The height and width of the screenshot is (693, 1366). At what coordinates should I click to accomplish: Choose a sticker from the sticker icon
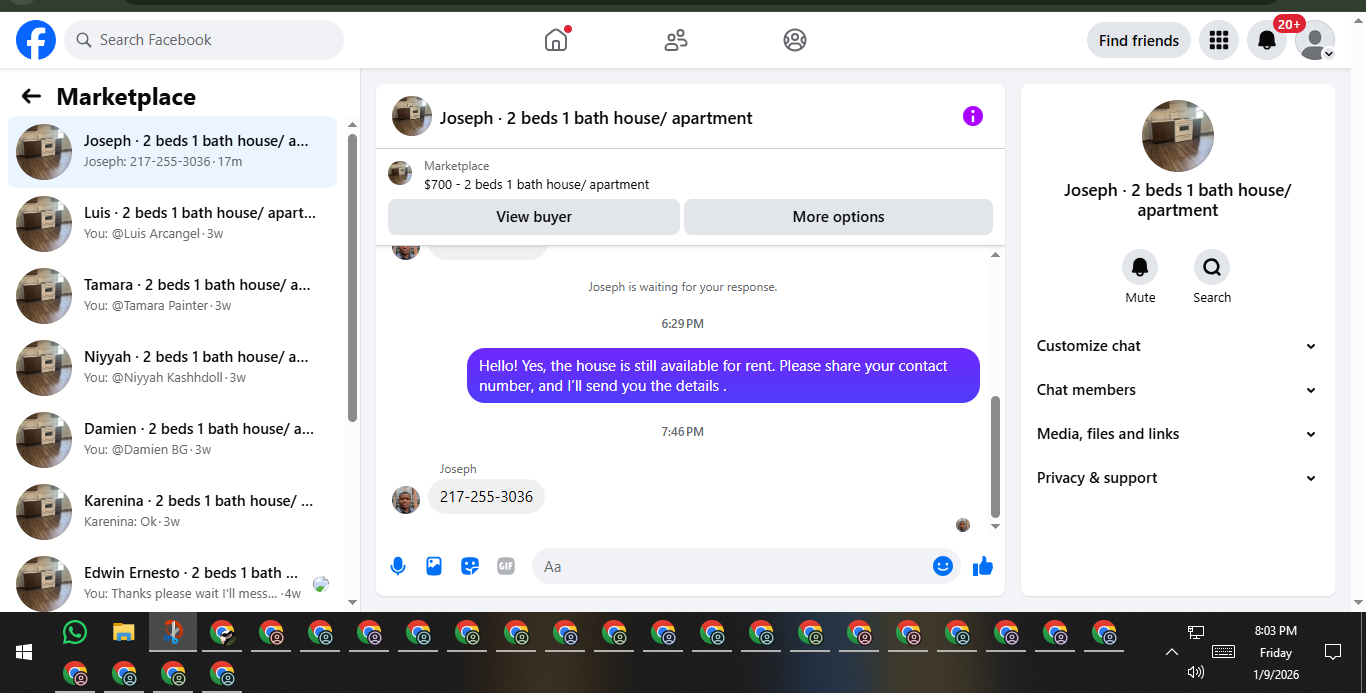coord(470,566)
